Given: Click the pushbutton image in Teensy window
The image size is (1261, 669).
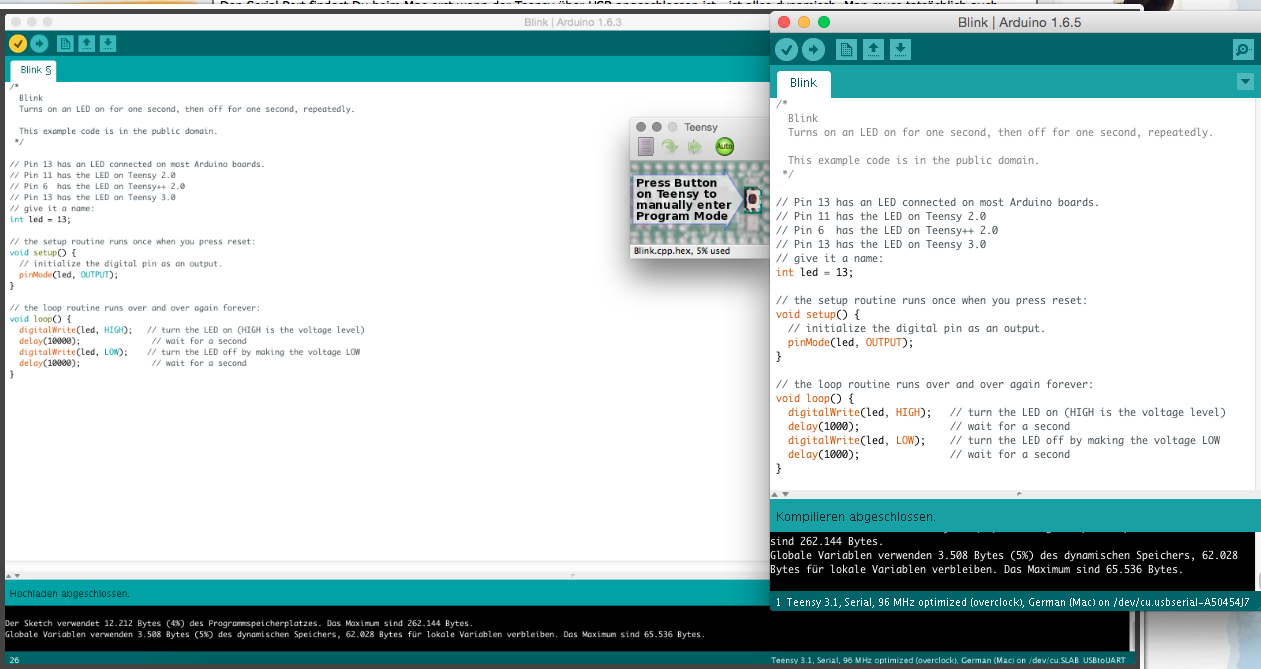Looking at the screenshot, I should coord(752,201).
